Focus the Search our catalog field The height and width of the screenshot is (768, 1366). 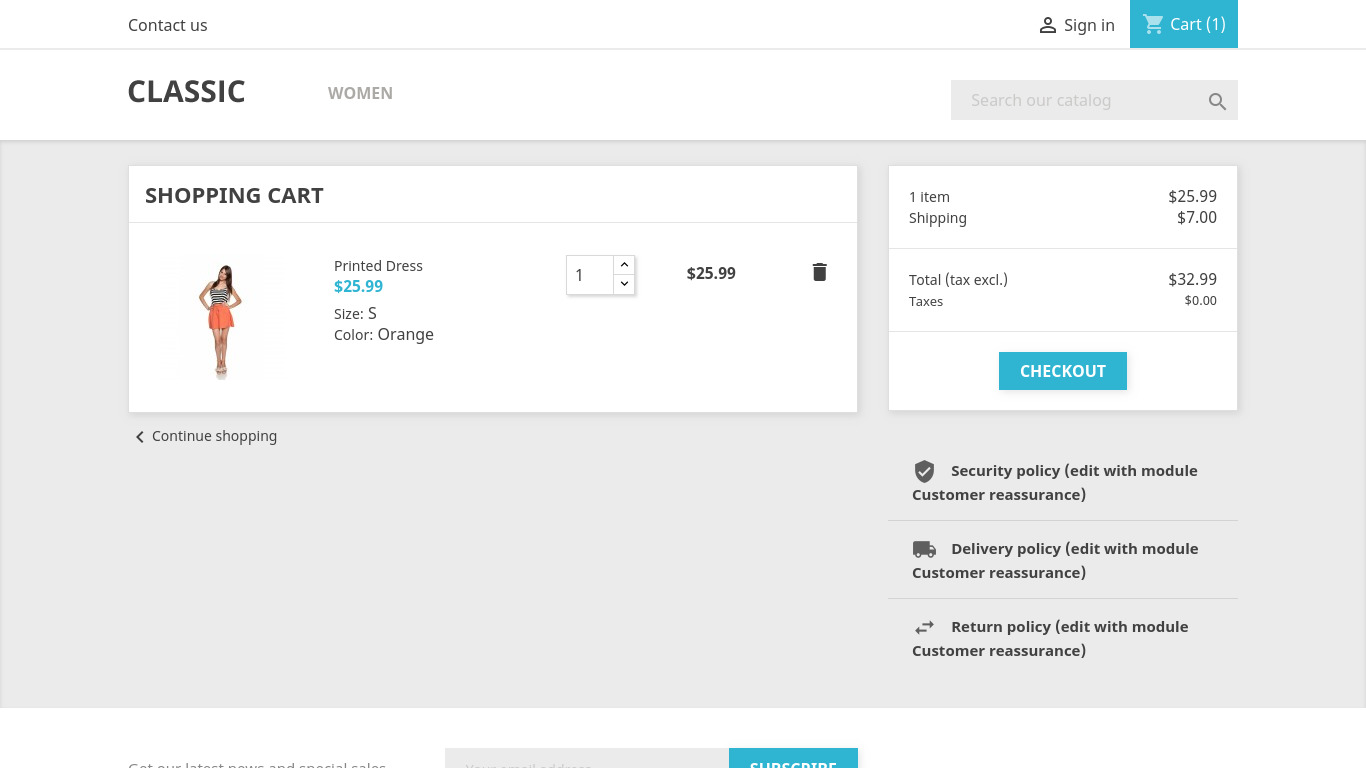[x=1075, y=100]
